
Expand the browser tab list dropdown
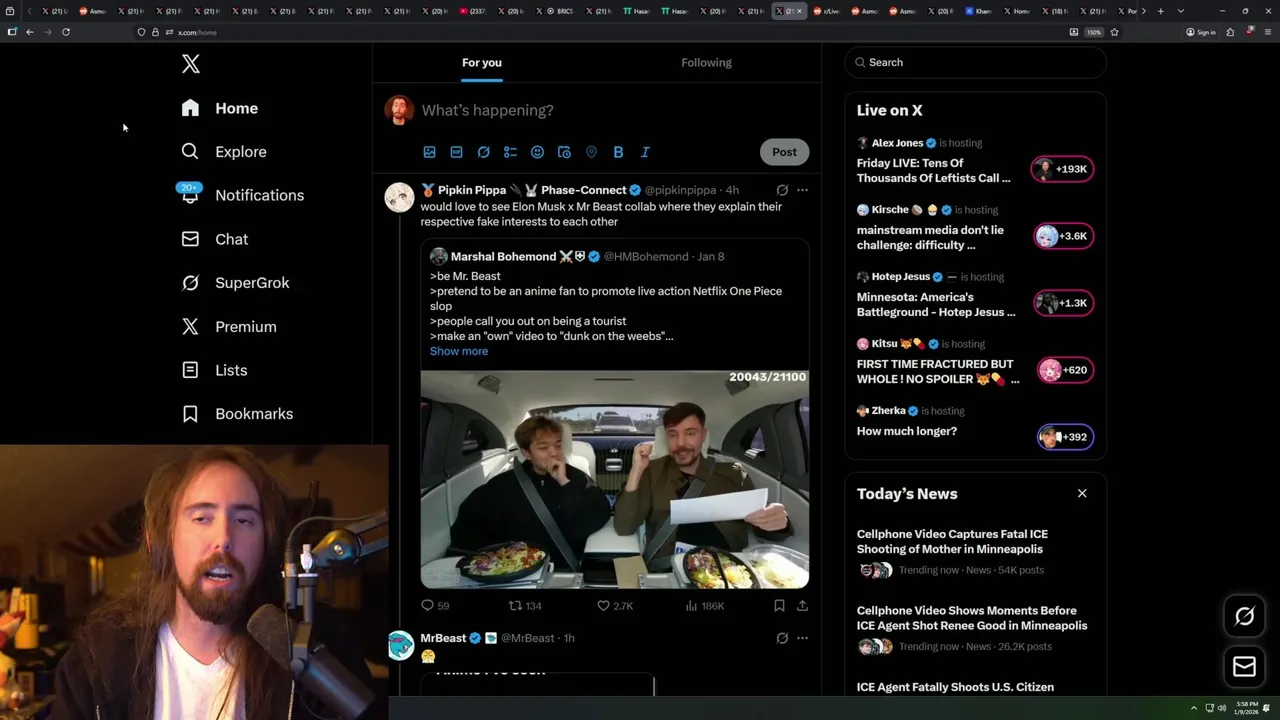click(x=1181, y=11)
